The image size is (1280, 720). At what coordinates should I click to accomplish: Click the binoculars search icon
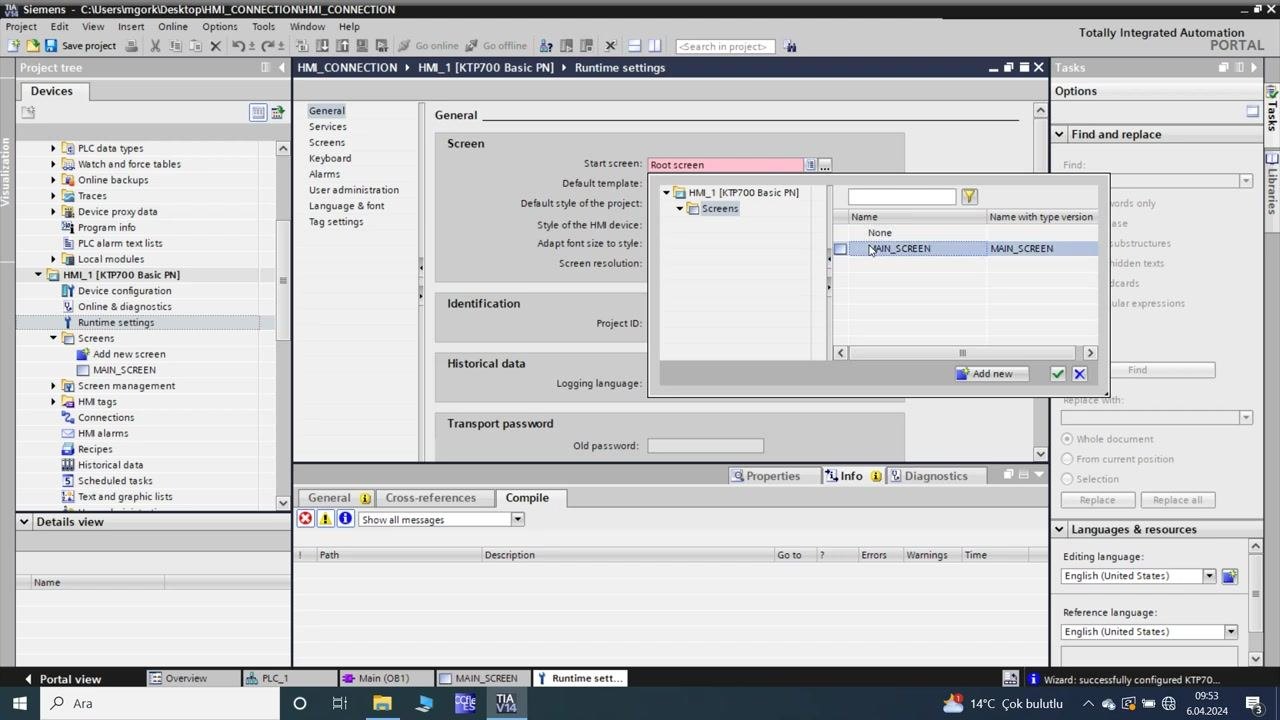[791, 46]
